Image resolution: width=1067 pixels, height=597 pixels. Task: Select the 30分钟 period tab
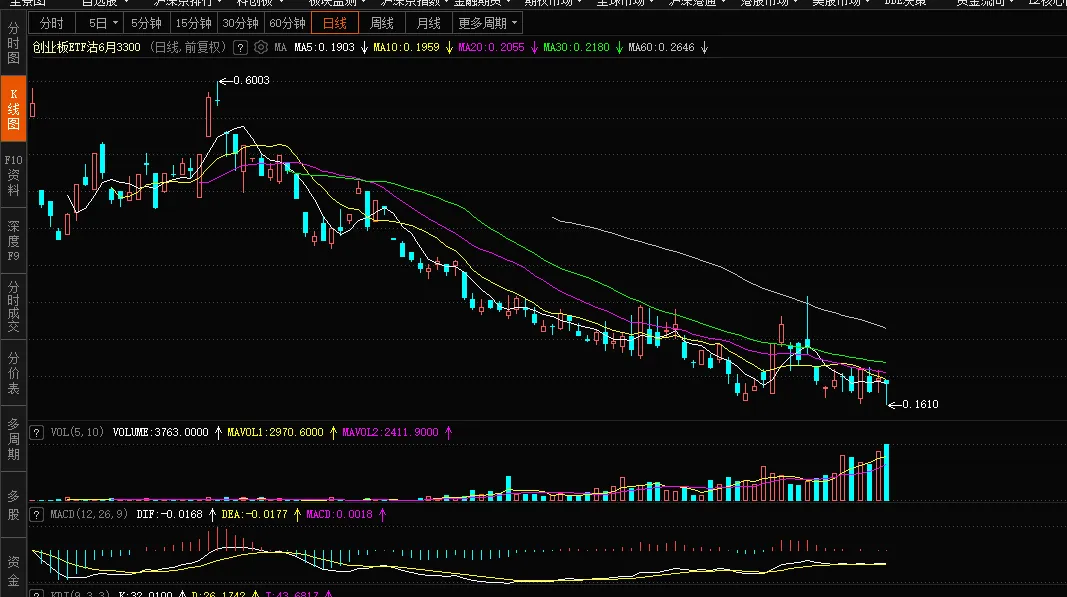point(240,23)
